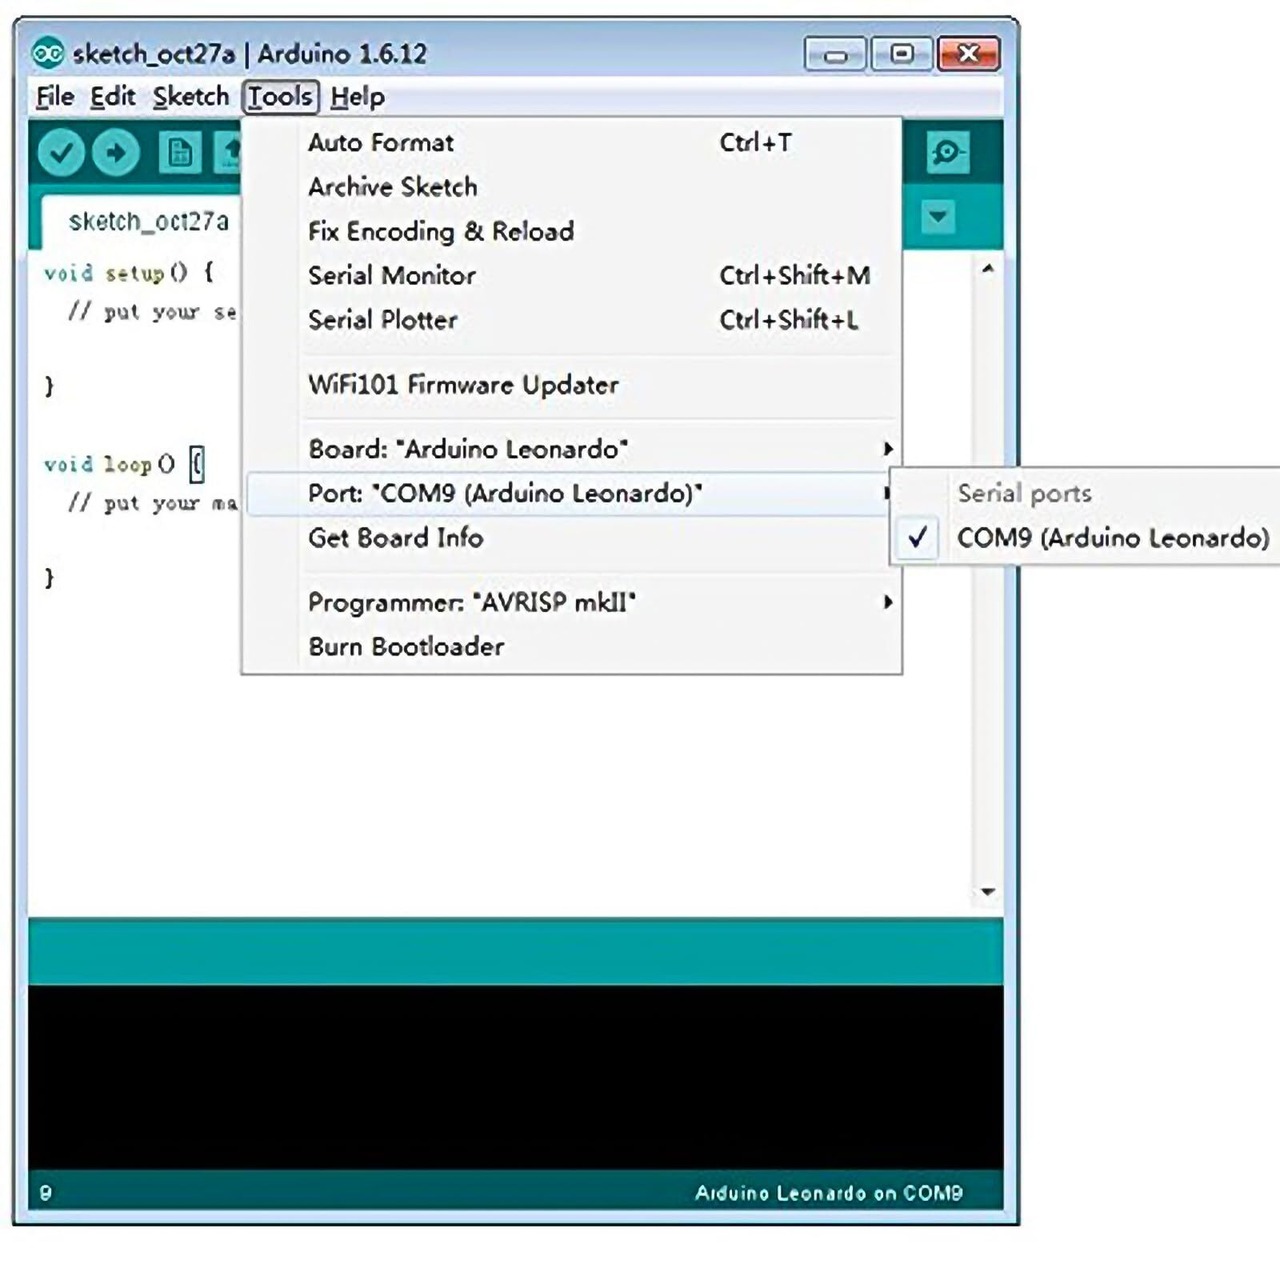Click the New sketch file icon
Viewport: 1280px width, 1280px height.
[179, 153]
